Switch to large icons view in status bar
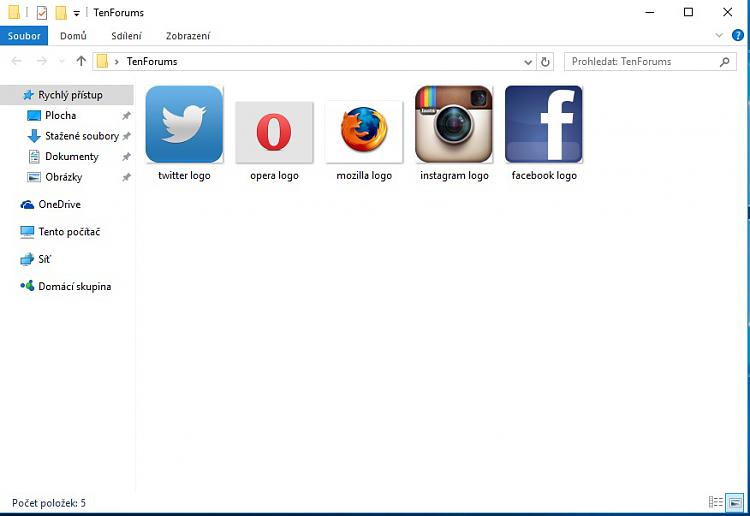Screen dimensions: 750x516 pyautogui.click(x=735, y=502)
